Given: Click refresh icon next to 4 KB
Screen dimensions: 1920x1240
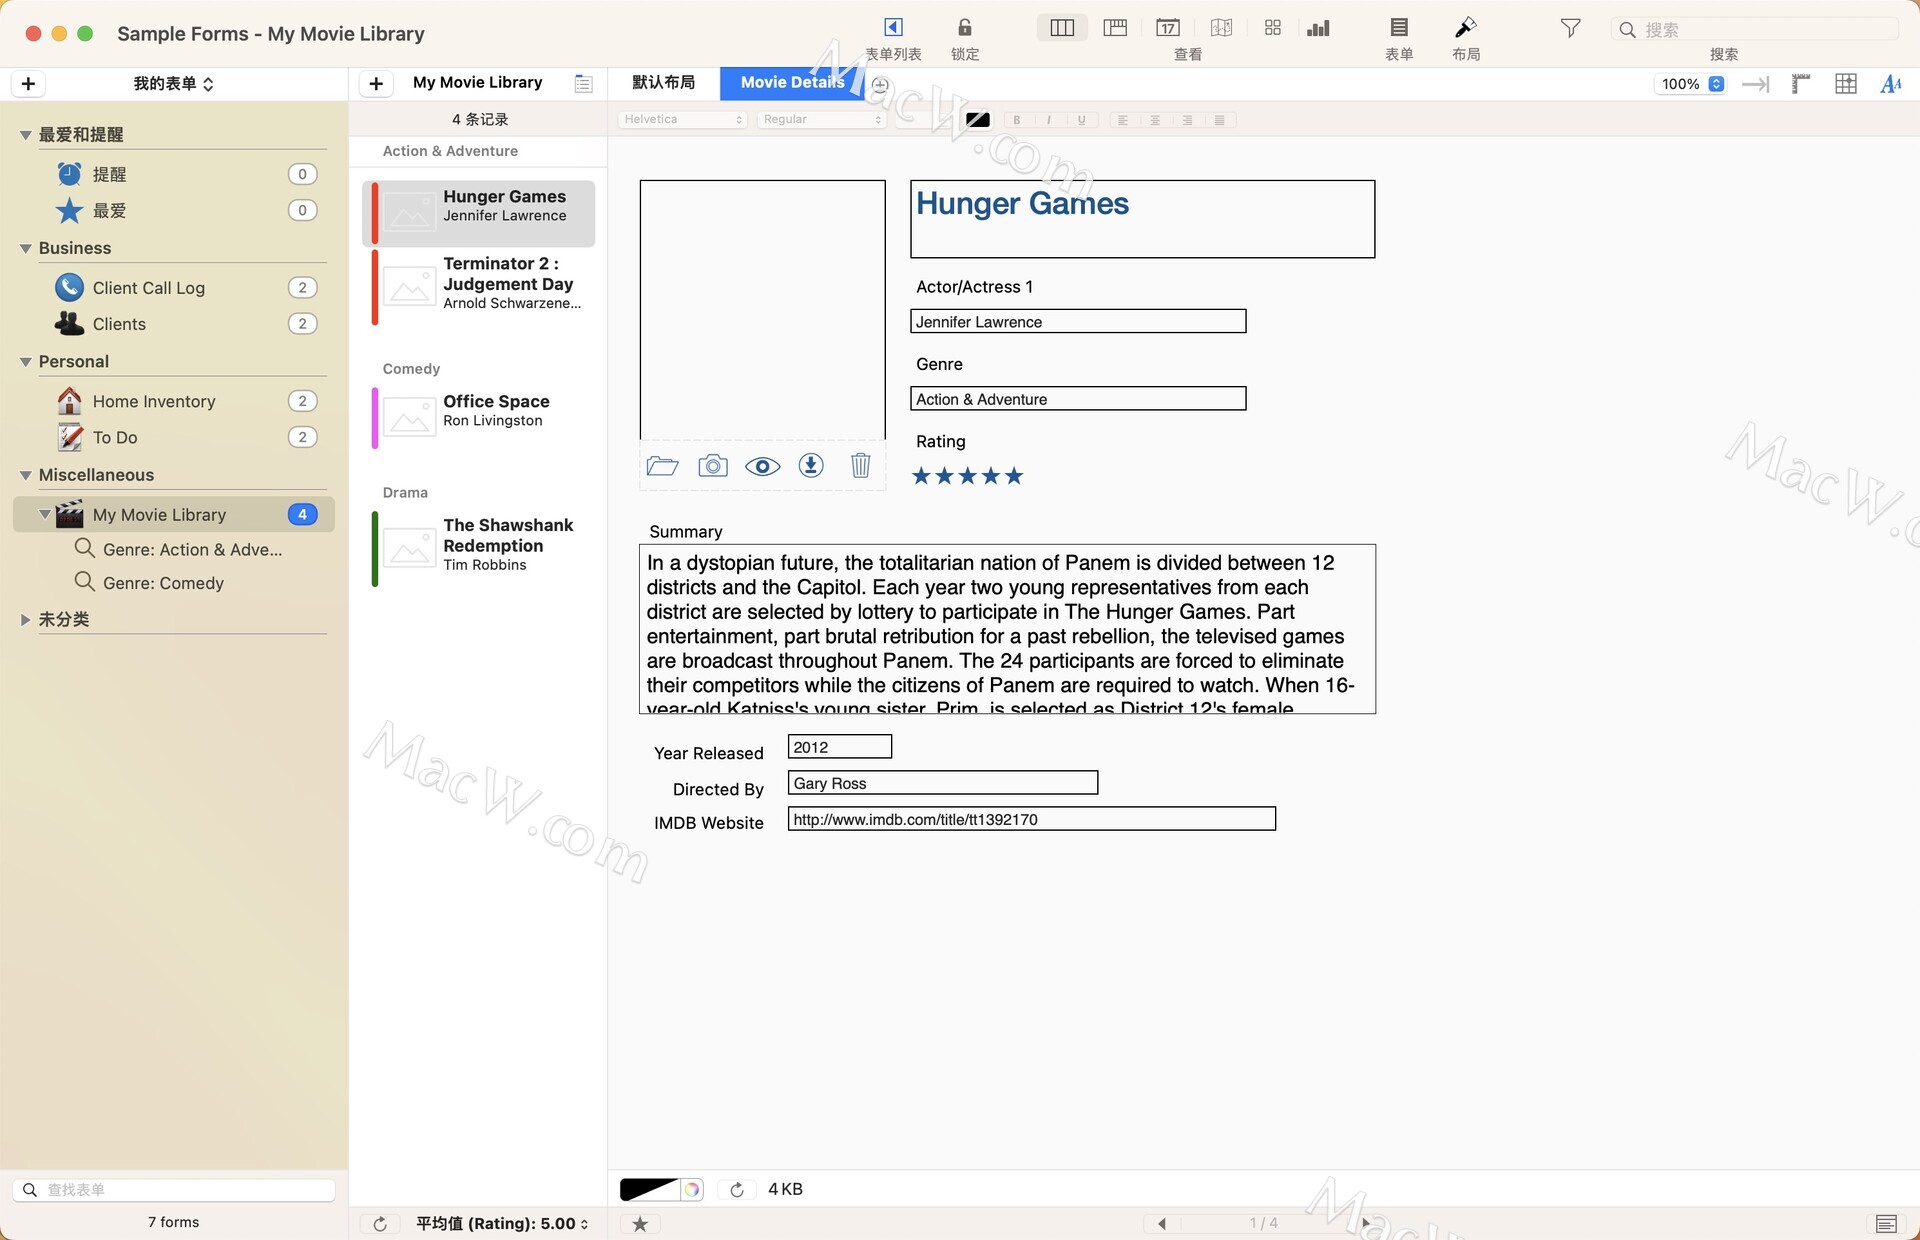Looking at the screenshot, I should click(x=737, y=1189).
